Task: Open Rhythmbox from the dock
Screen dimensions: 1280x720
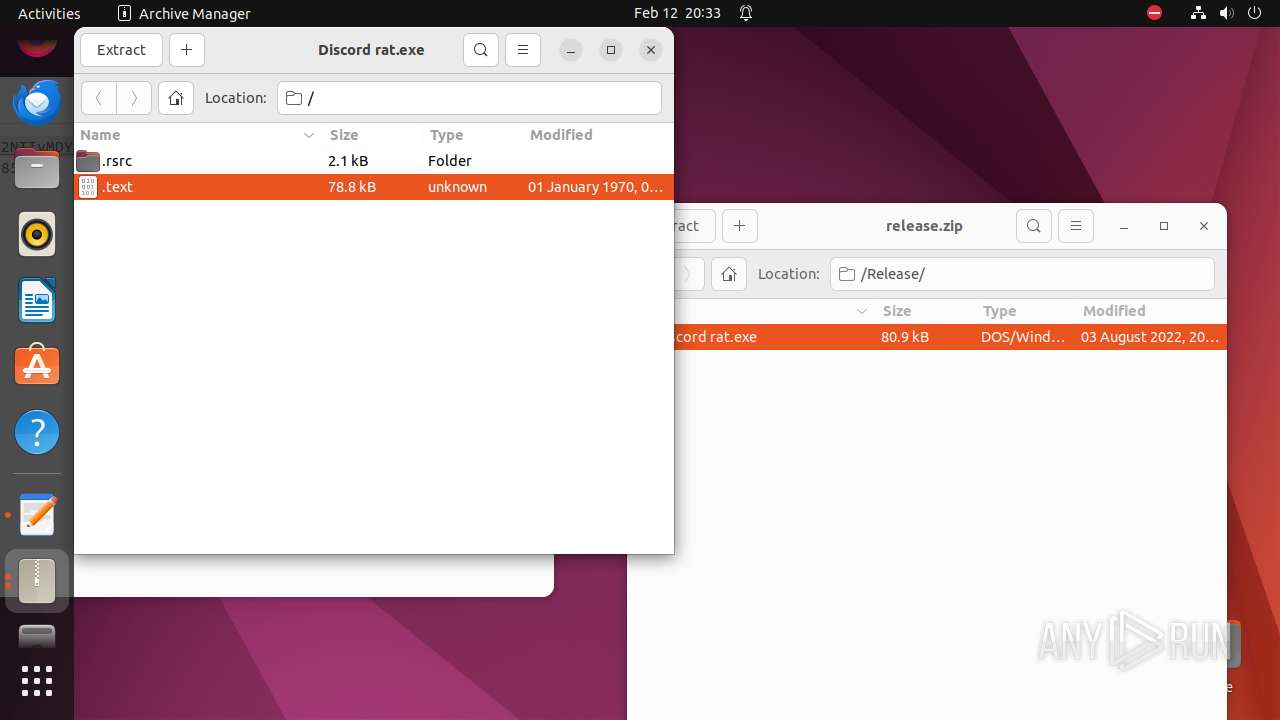Action: pyautogui.click(x=37, y=234)
